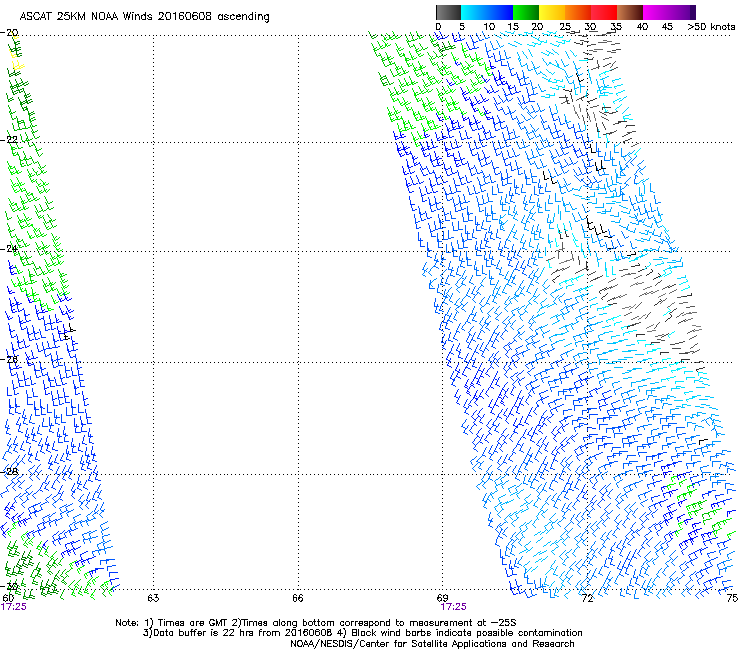Click the '-22' latitude axis label
Screen dimensions: 740x650
pos(9,140)
